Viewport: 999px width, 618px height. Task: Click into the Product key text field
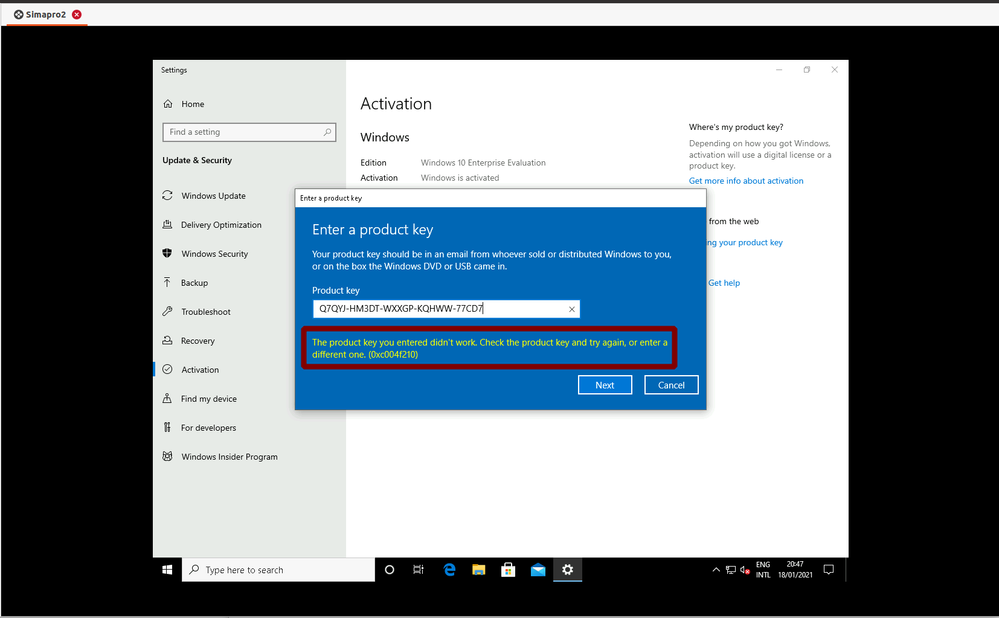click(440, 310)
